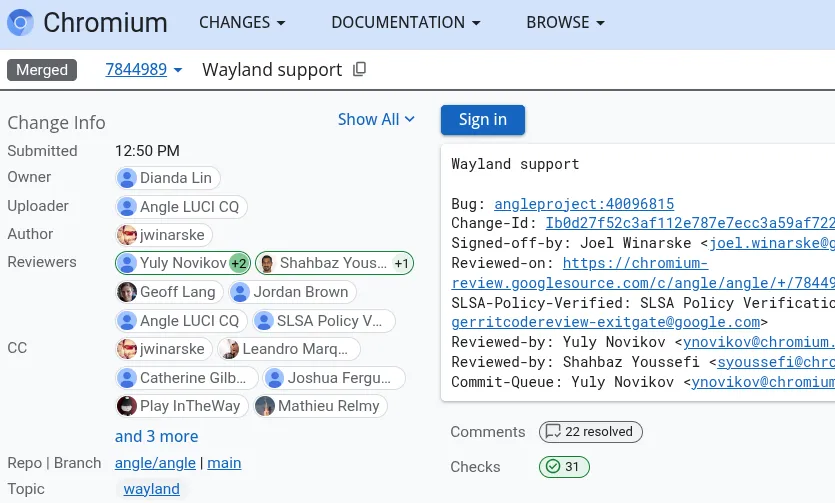The height and width of the screenshot is (503, 835).
Task: Open the 7844989 change number dropdown
Action: point(144,70)
